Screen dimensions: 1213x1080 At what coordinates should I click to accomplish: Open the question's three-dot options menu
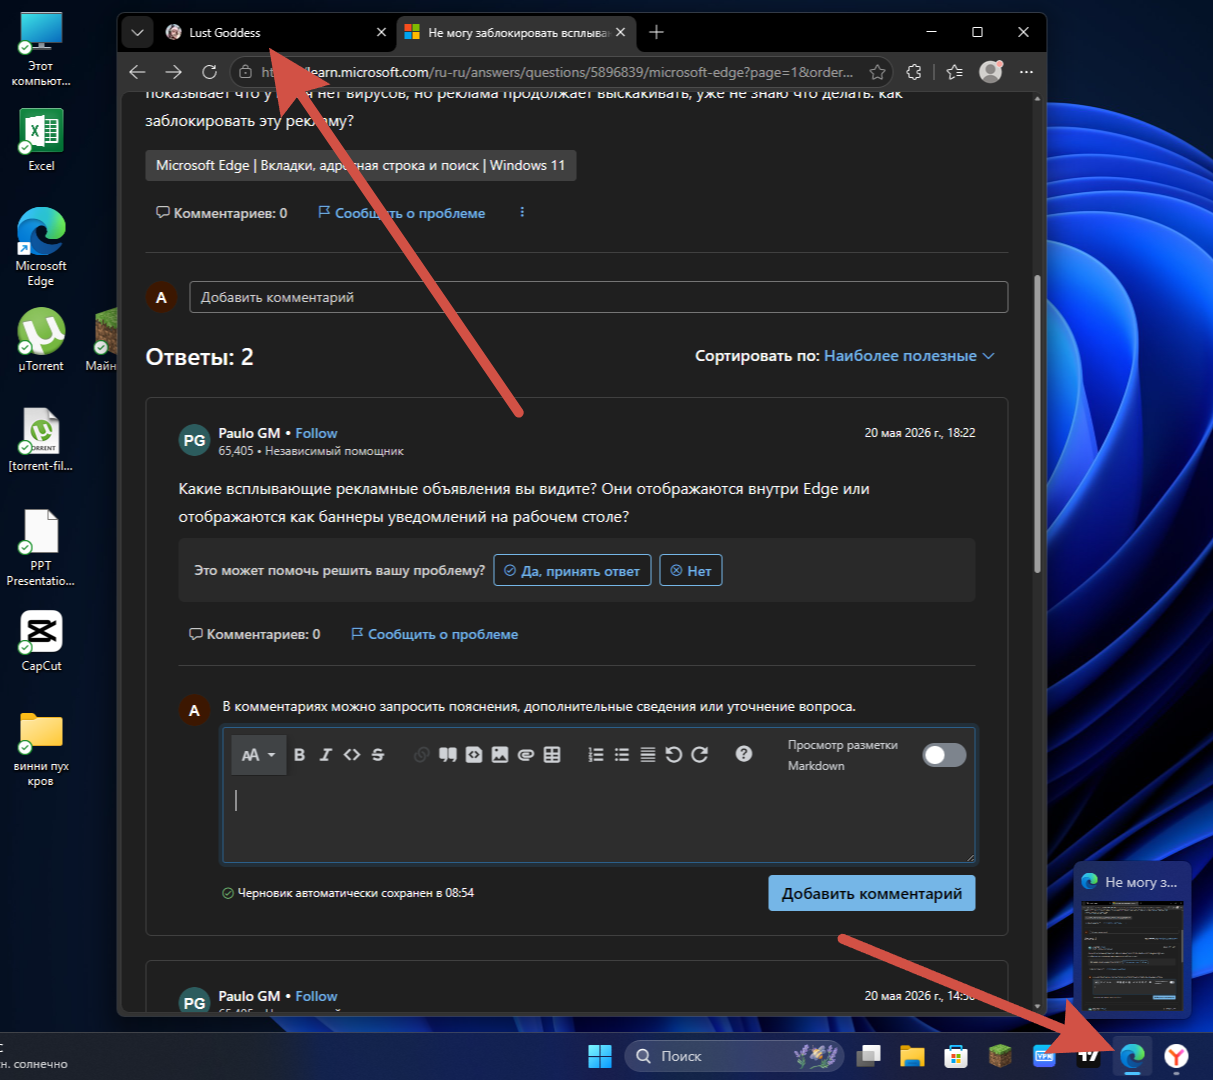click(x=522, y=212)
